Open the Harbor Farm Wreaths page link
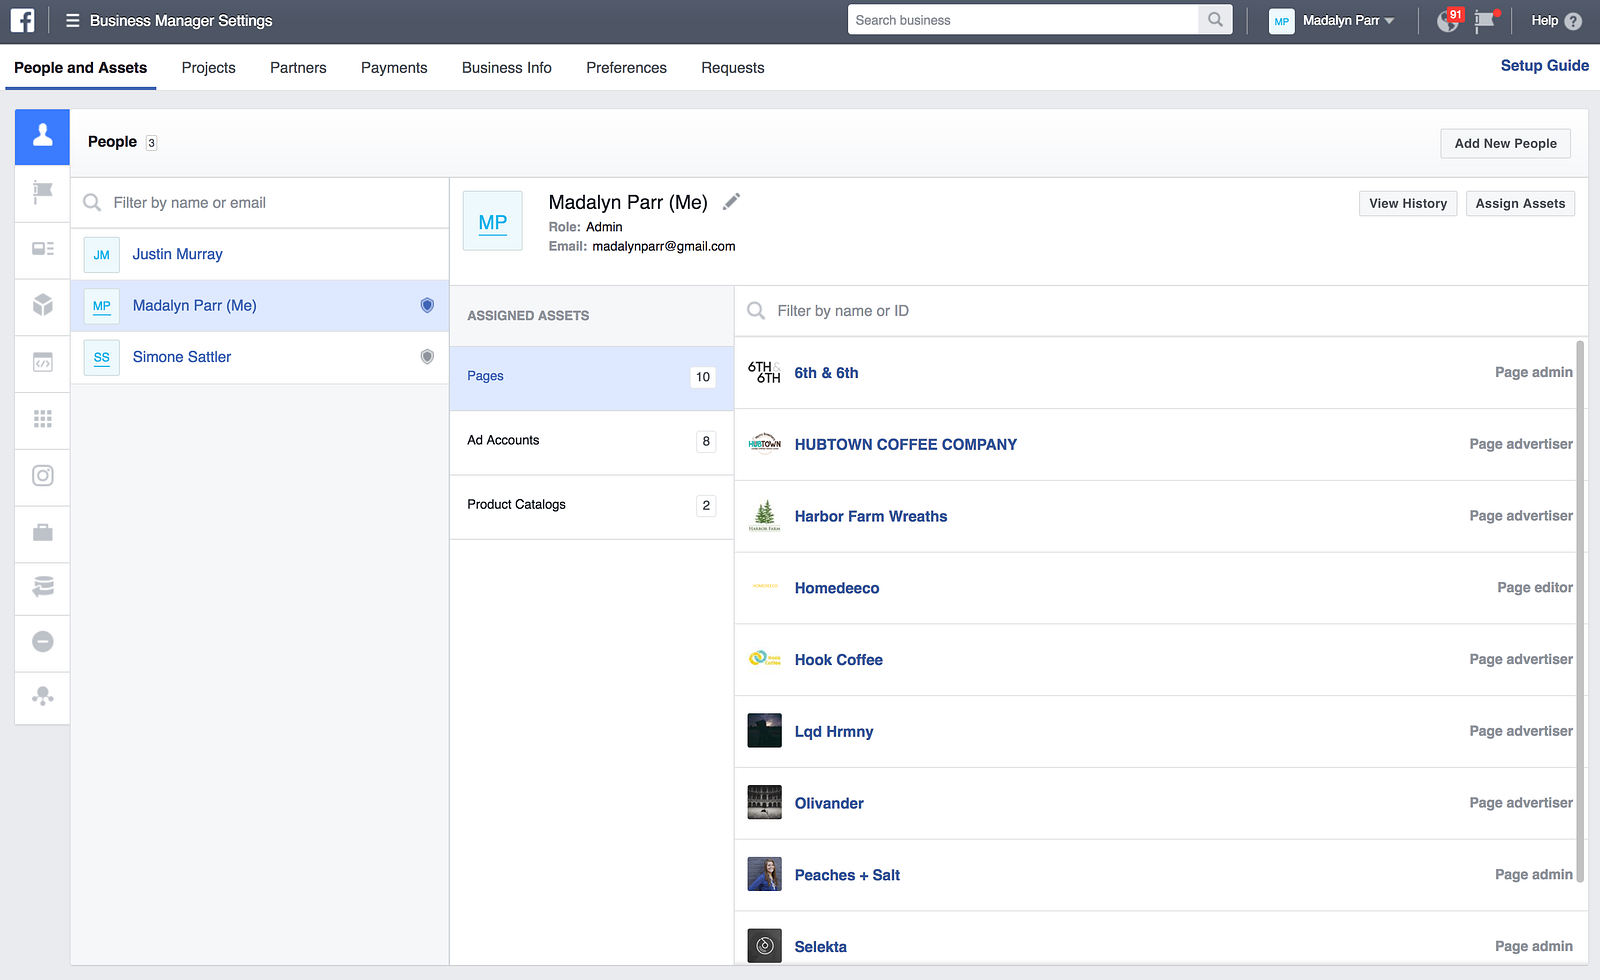The height and width of the screenshot is (980, 1600). (x=870, y=516)
